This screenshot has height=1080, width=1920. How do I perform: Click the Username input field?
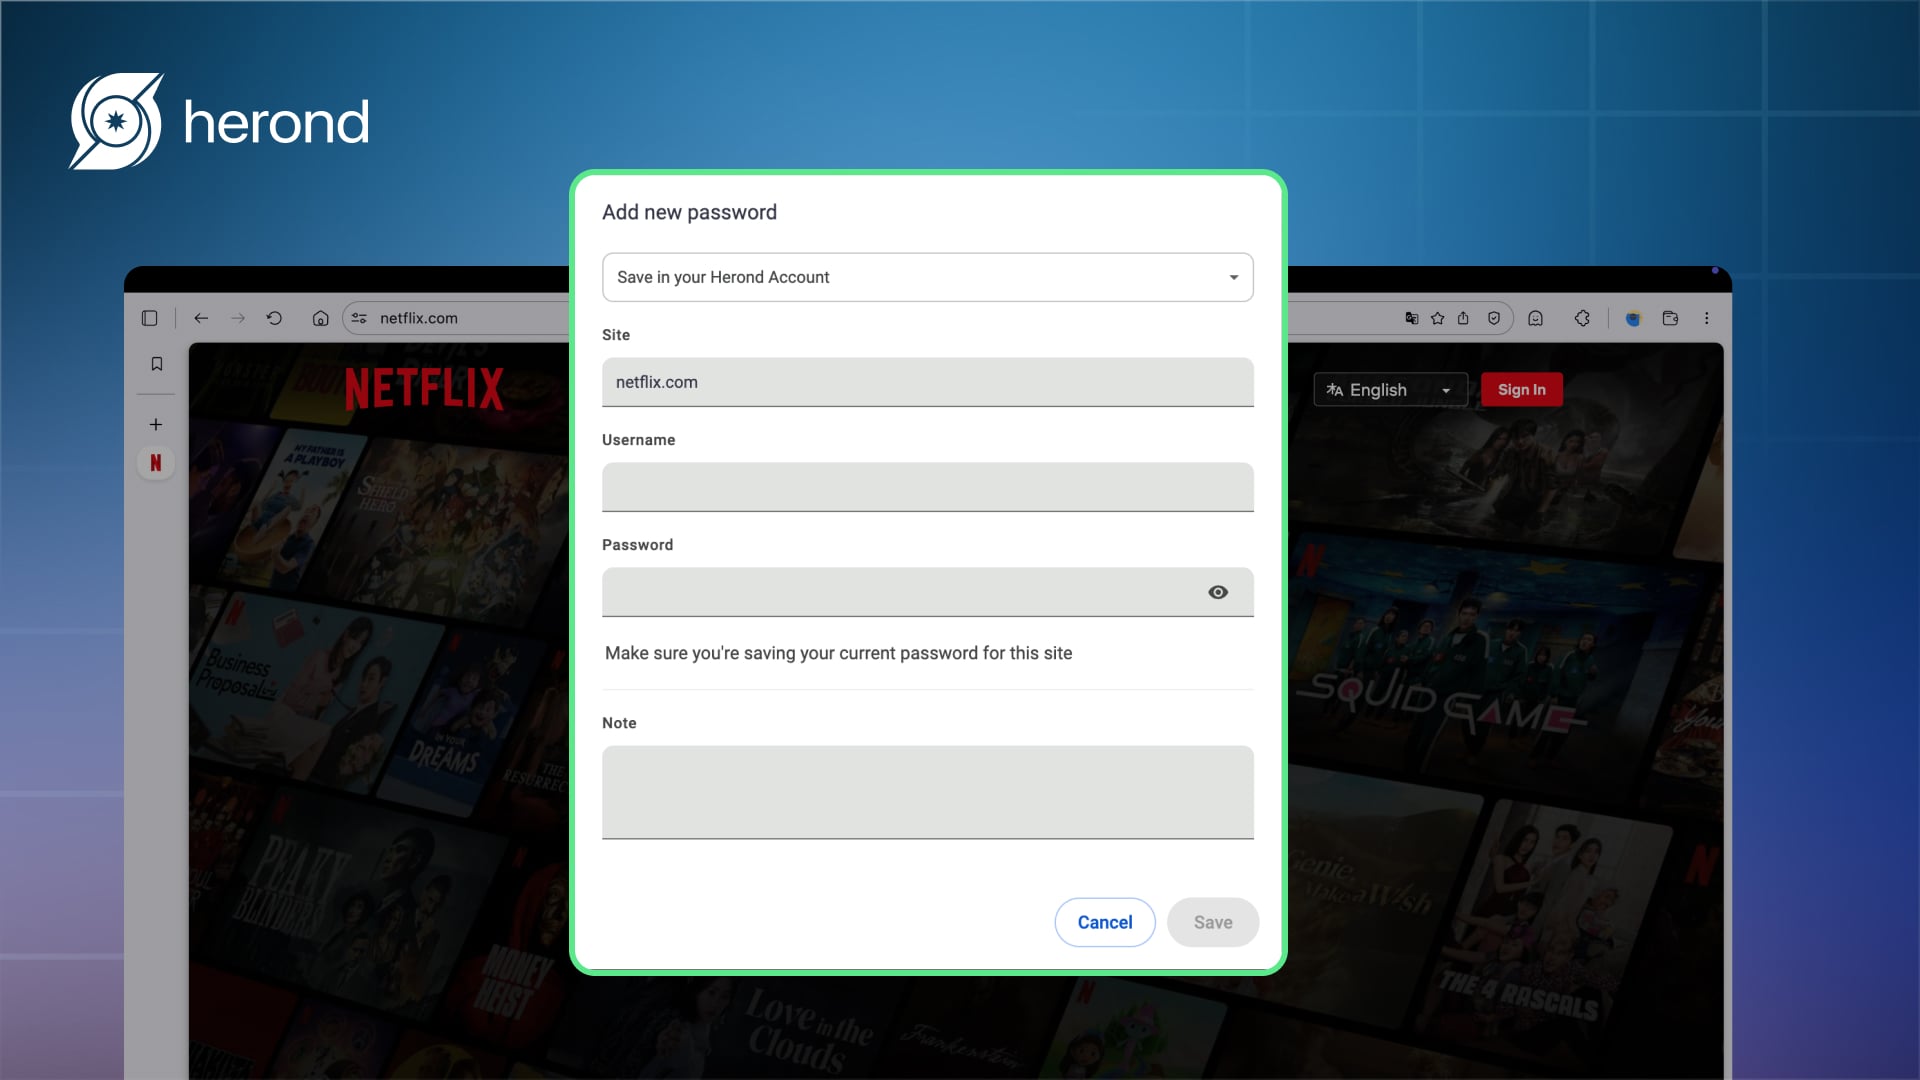[927, 487]
